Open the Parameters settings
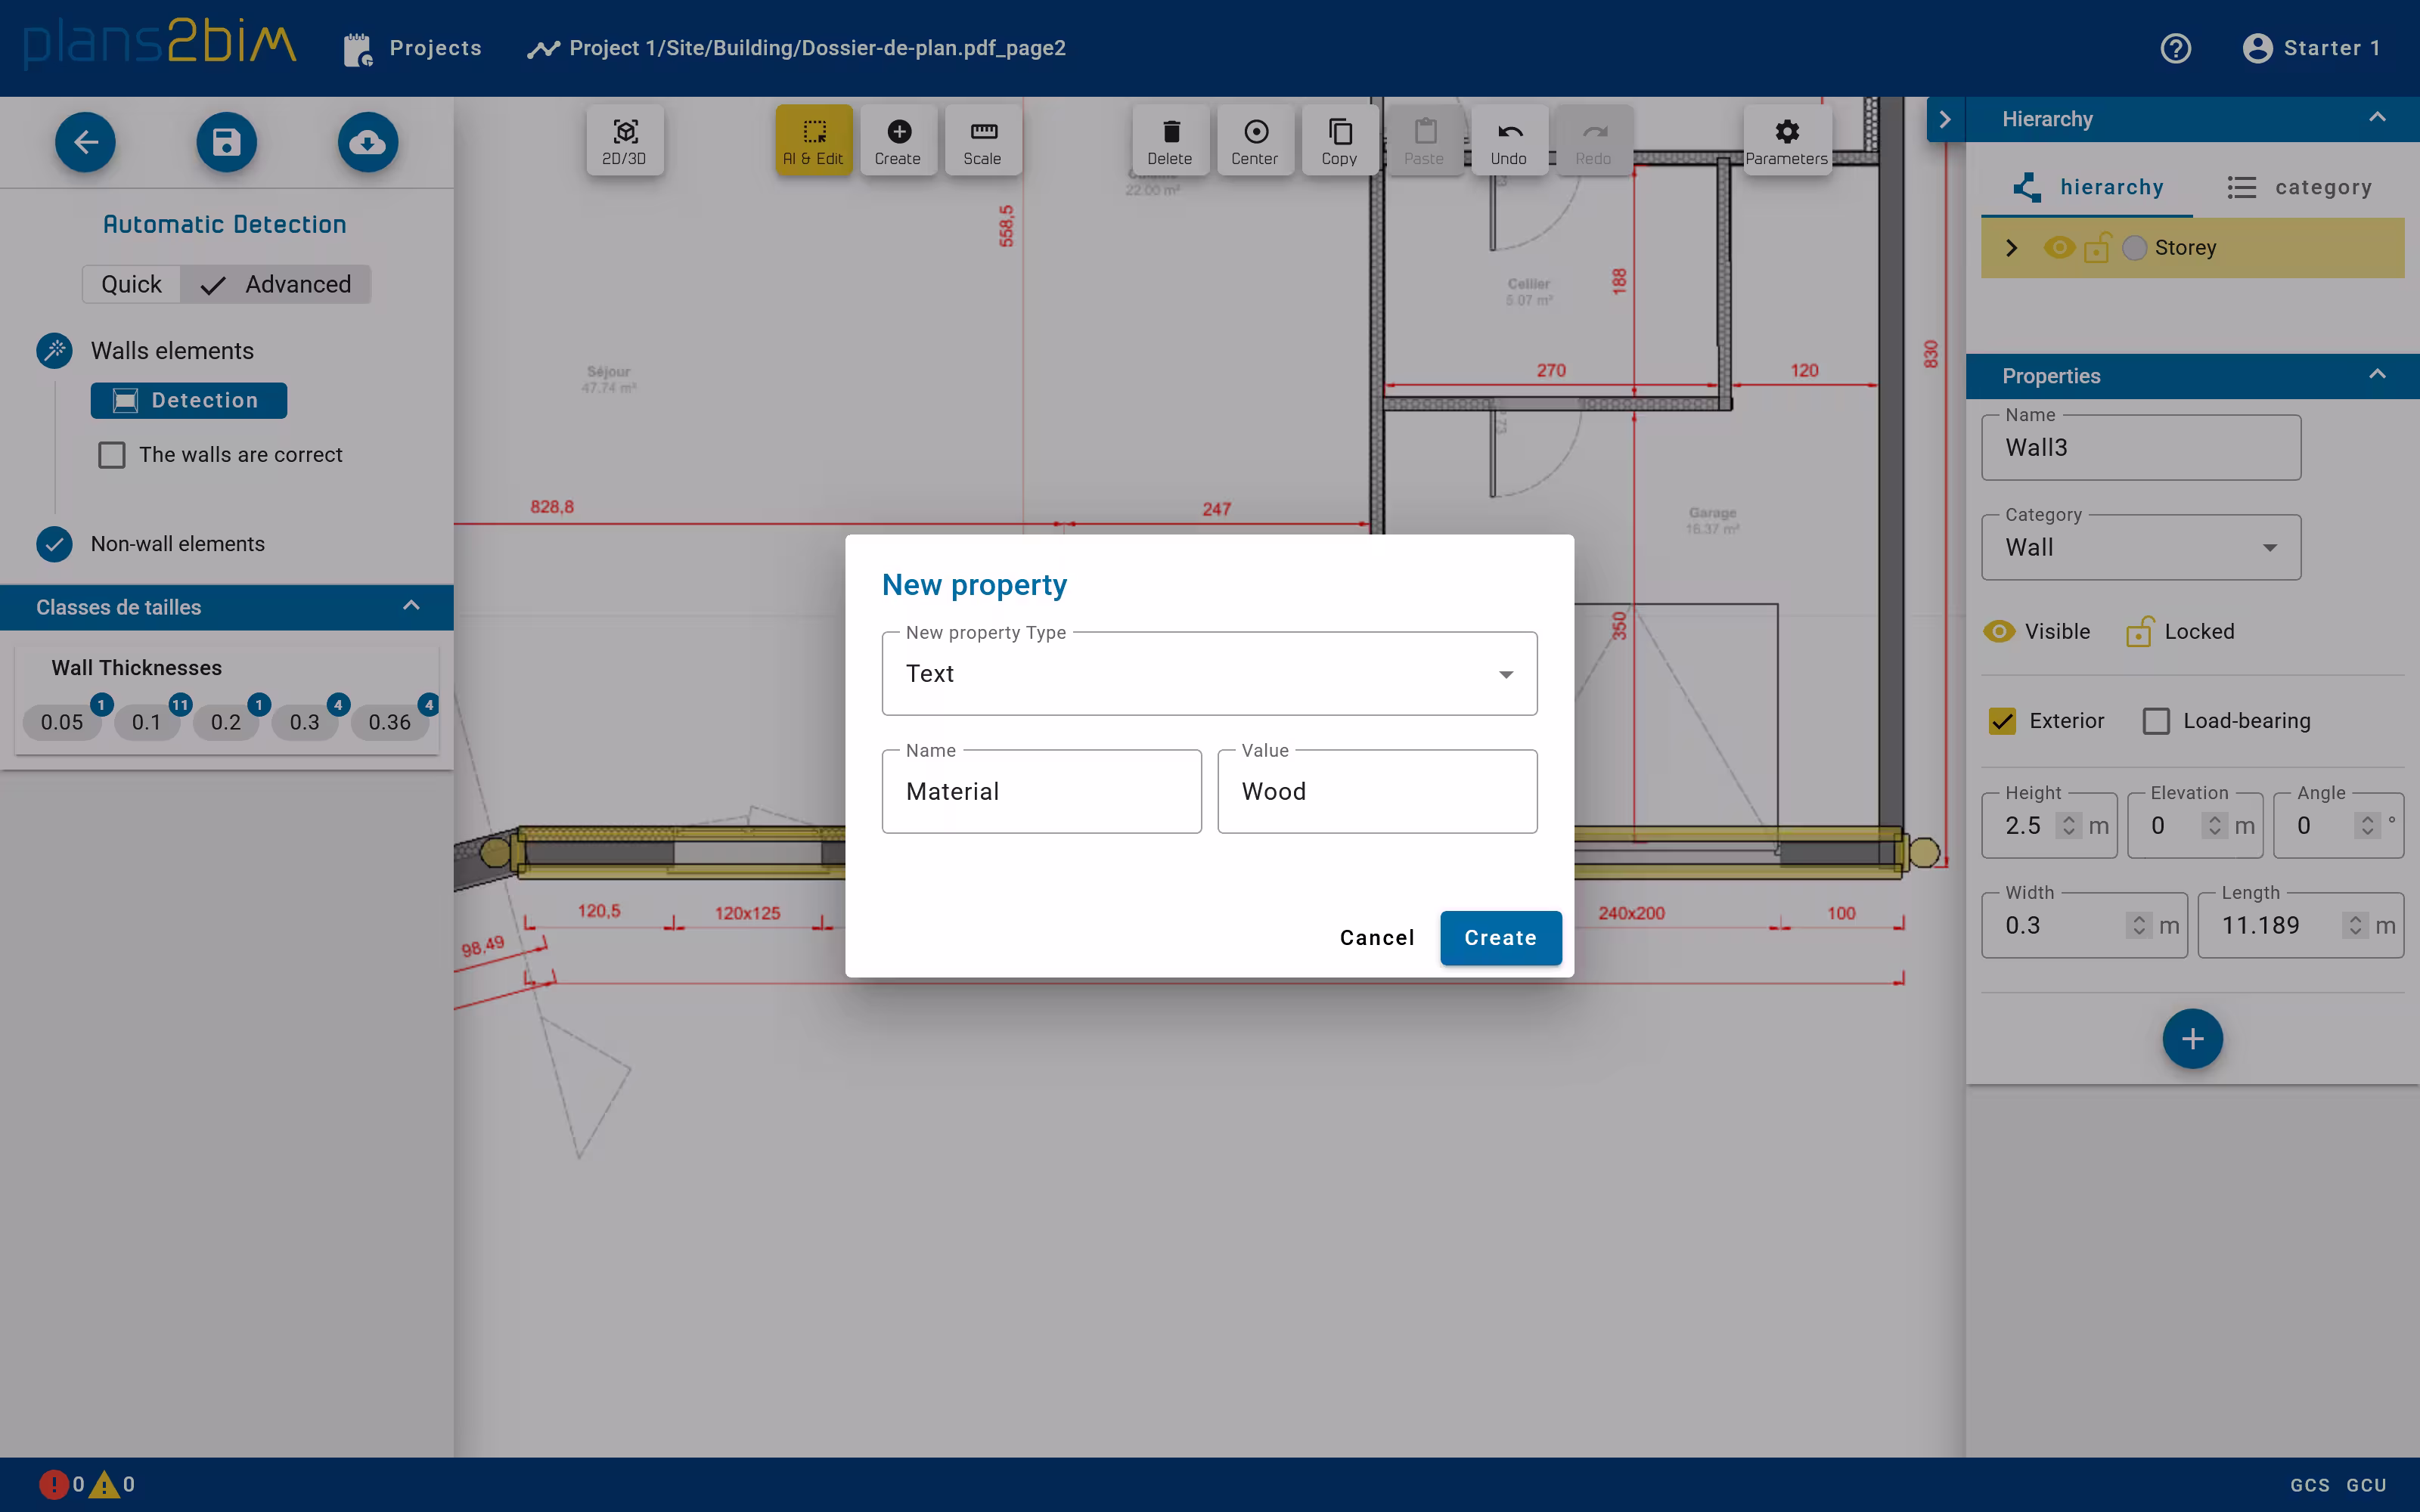Image resolution: width=2420 pixels, height=1512 pixels. pos(1786,140)
